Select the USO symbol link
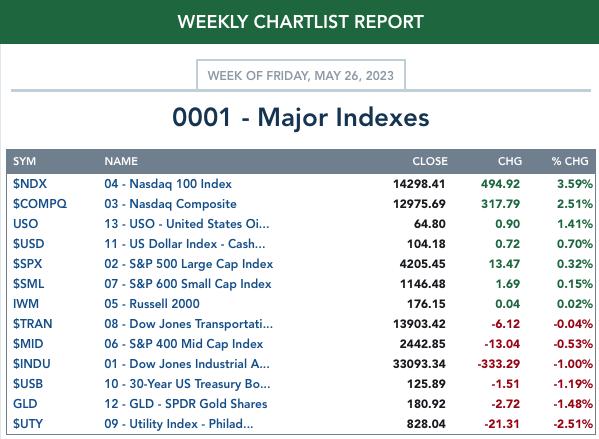Screen dimensions: 599x439 tap(26, 224)
